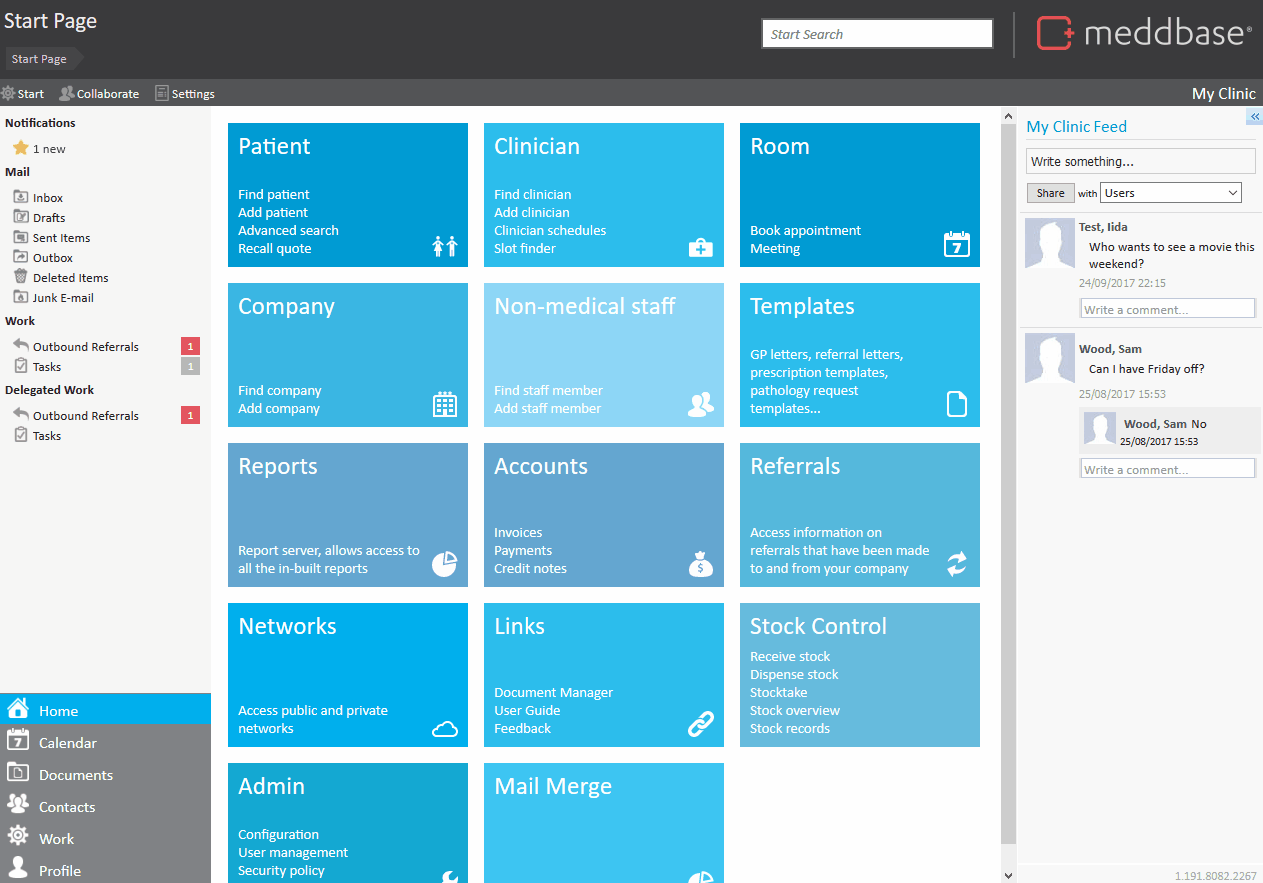The height and width of the screenshot is (883, 1263).
Task: Click the cloud icon in Networks tile
Action: coord(445,729)
